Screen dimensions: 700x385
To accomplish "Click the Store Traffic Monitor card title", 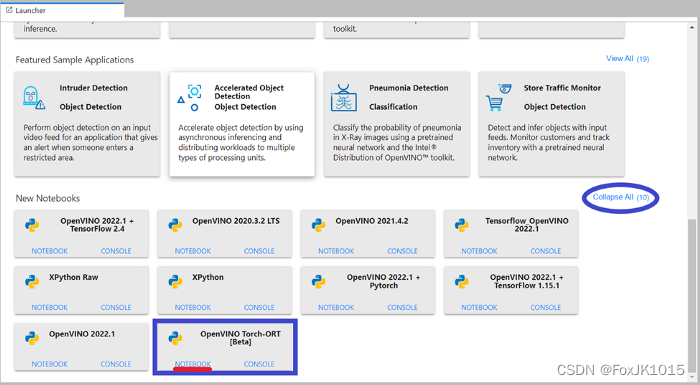I will pos(562,88).
